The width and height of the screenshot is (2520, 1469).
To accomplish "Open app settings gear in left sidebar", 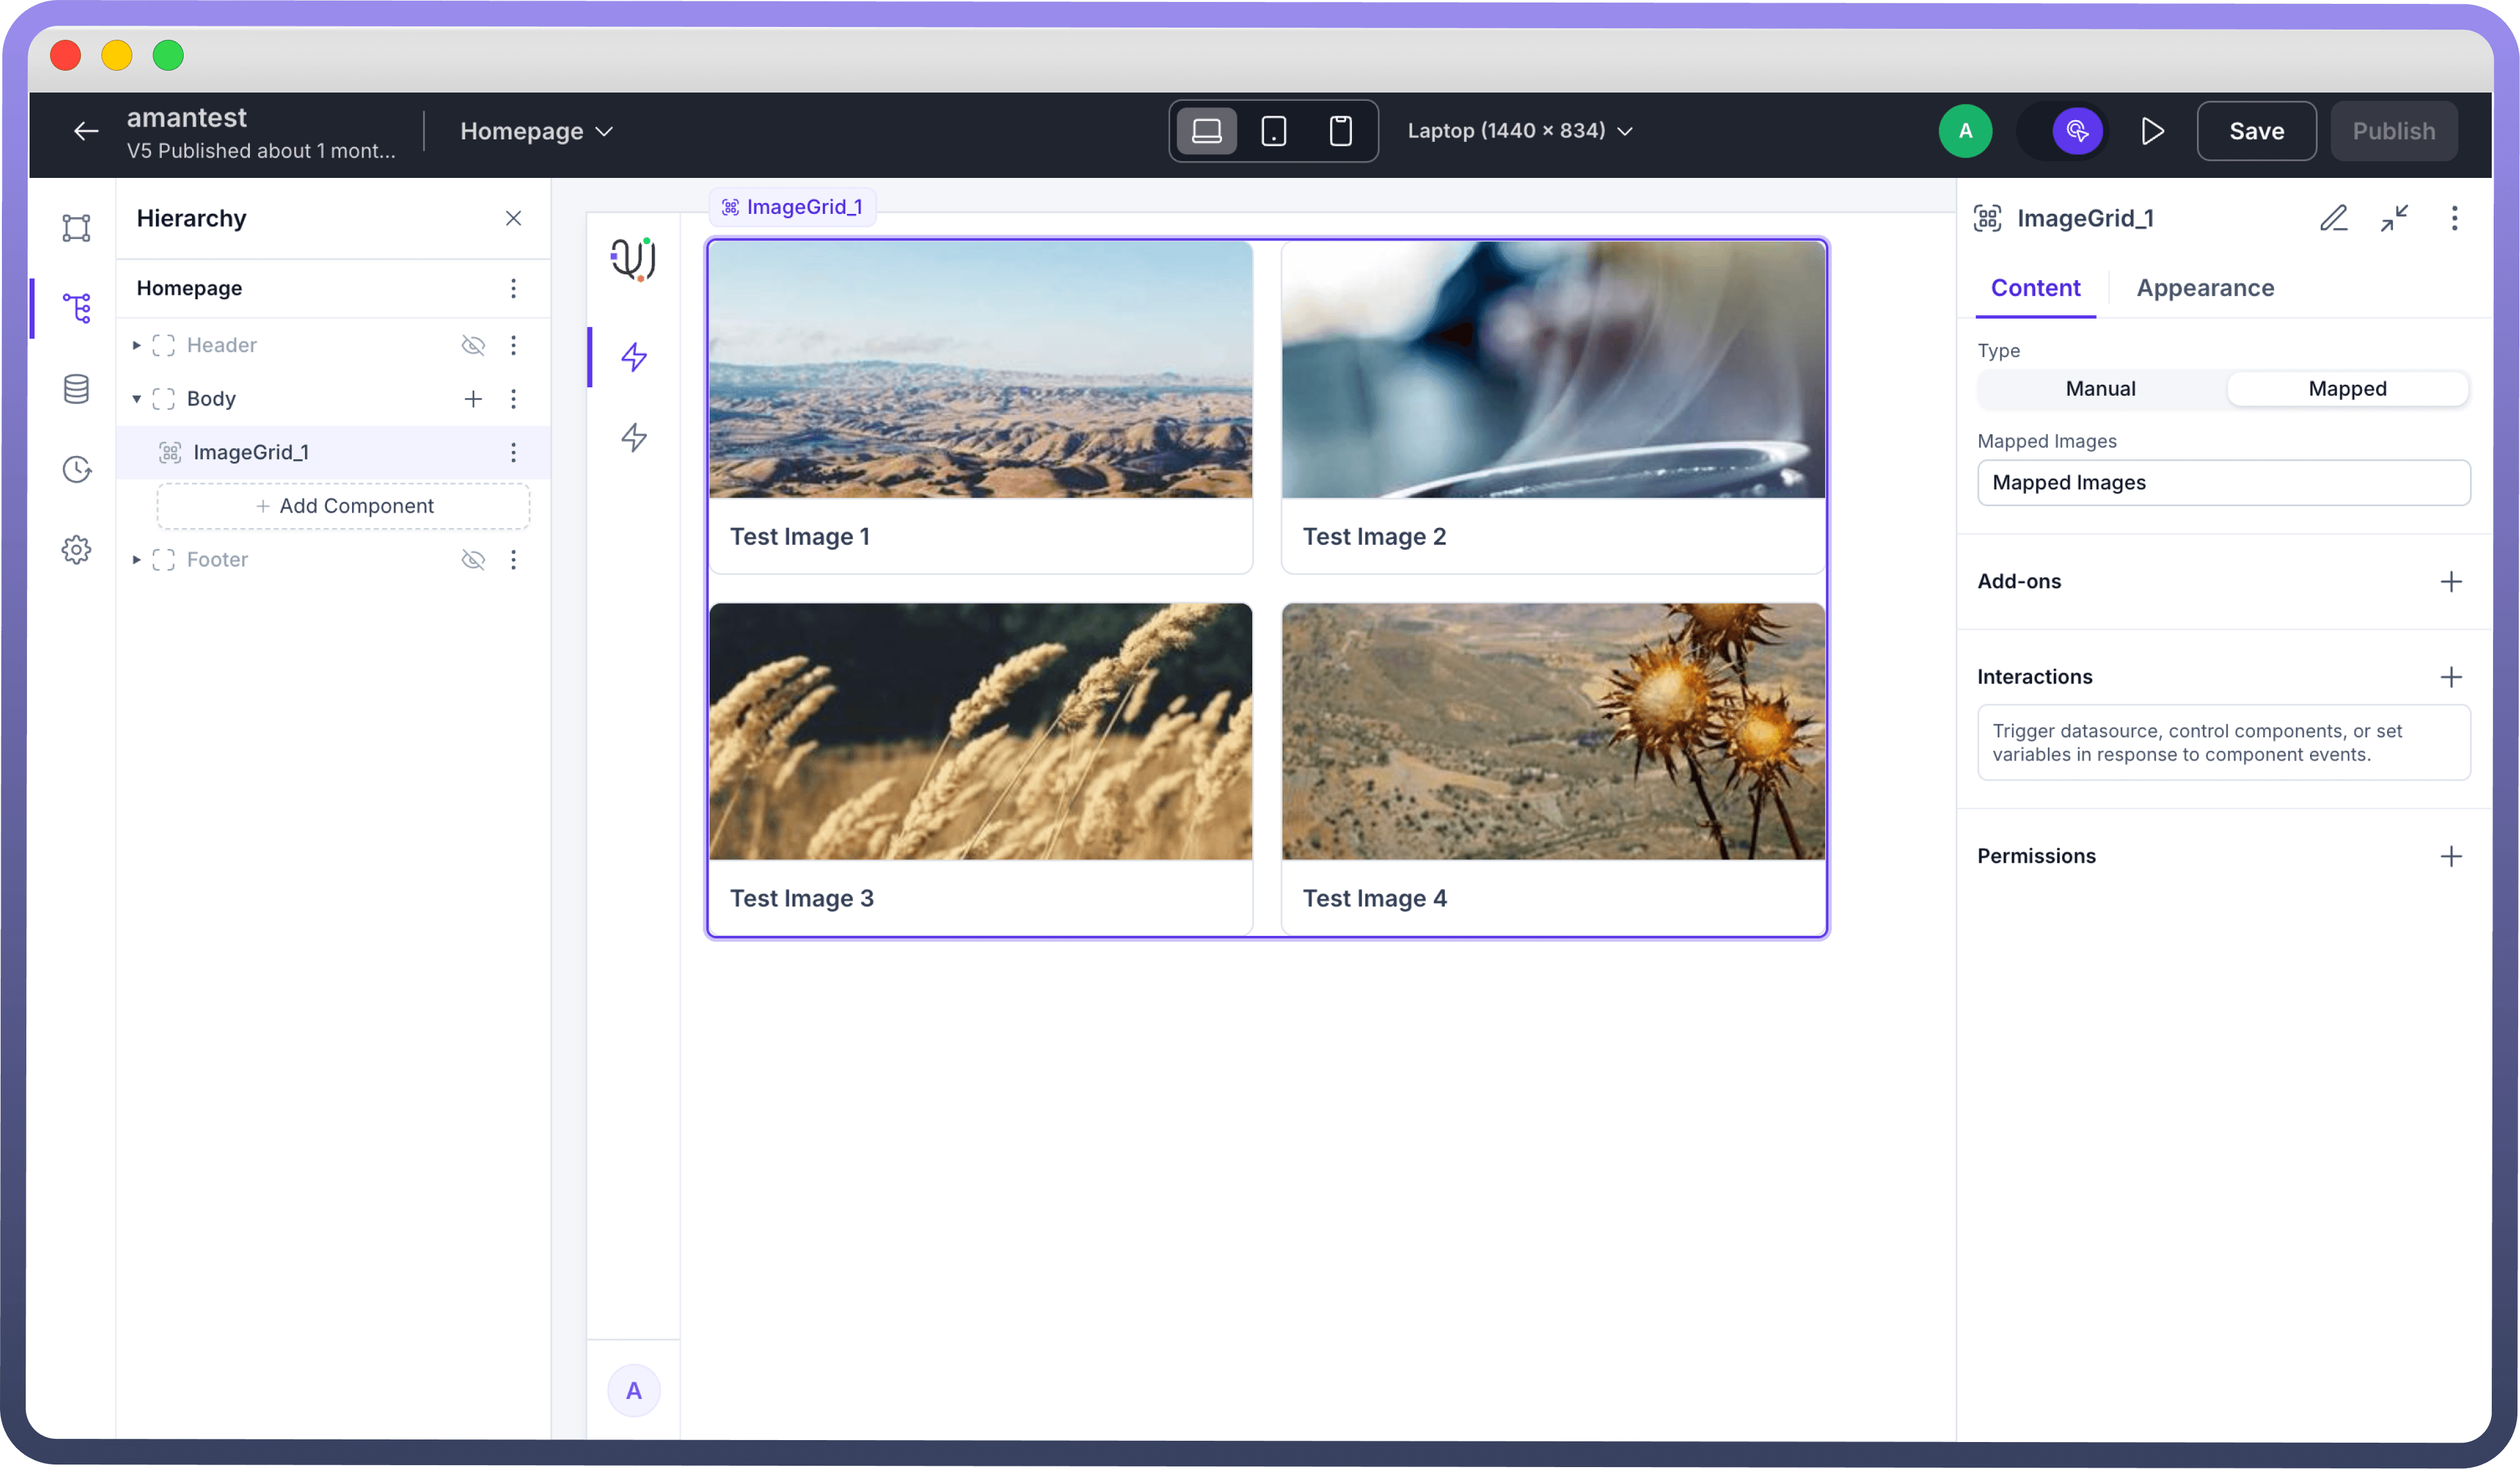I will (76, 549).
